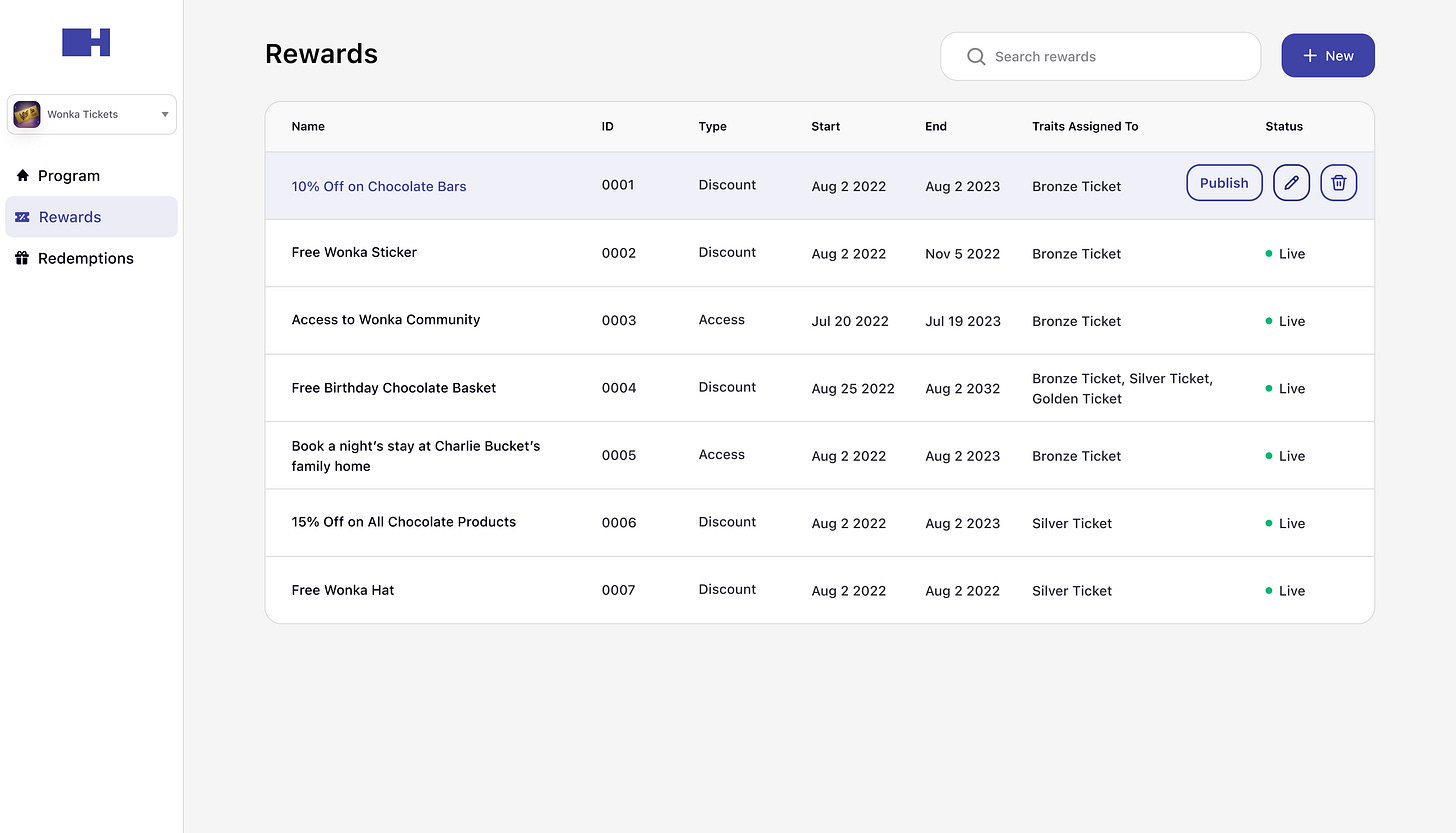Select Rewards in the sidebar

(x=91, y=217)
